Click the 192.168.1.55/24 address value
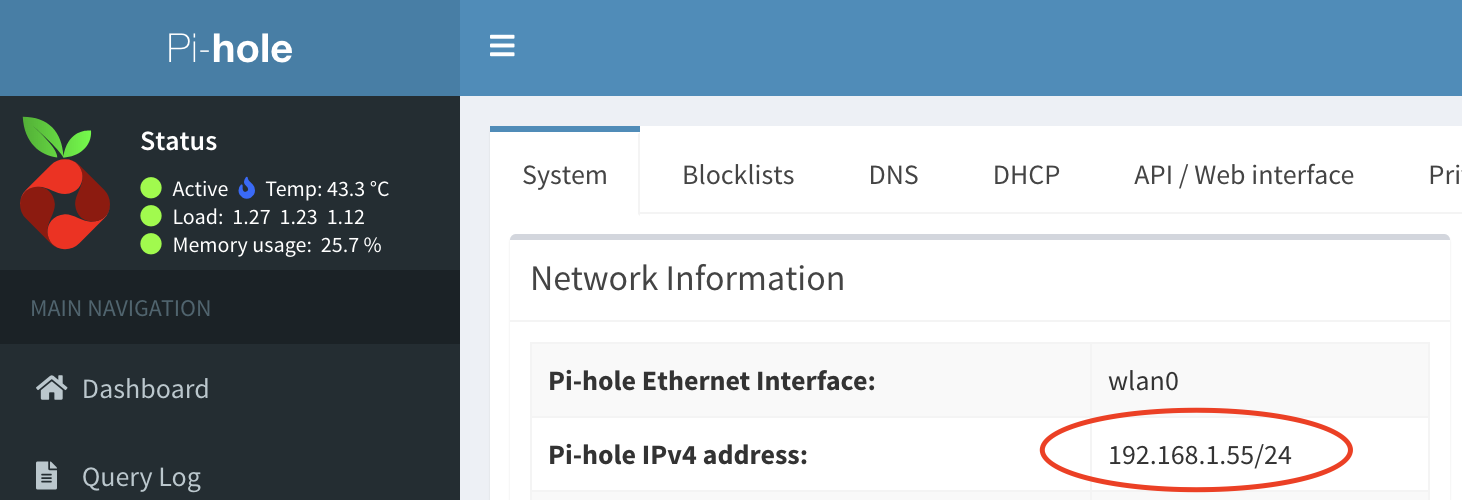This screenshot has width=1462, height=500. pyautogui.click(x=1200, y=456)
